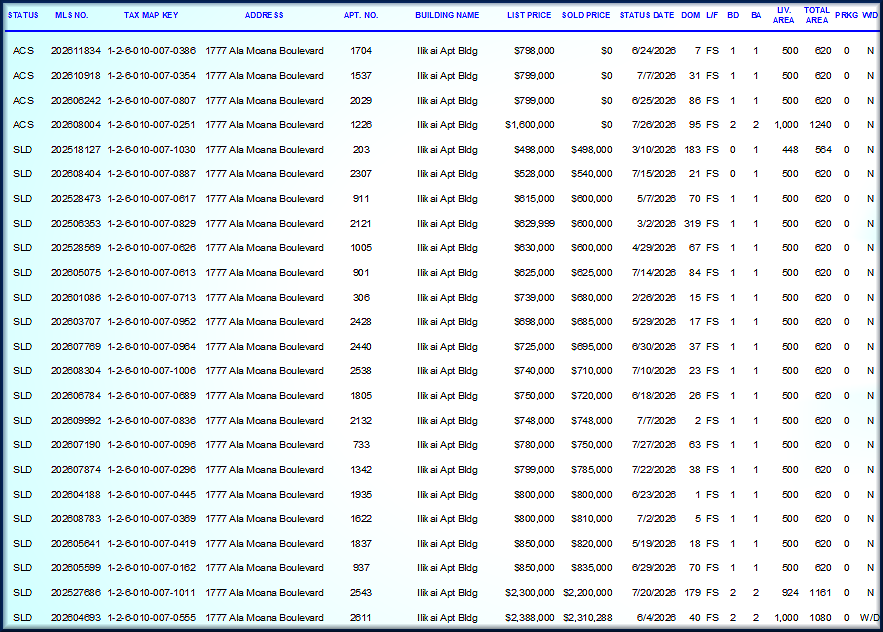Select MLS number 202607874
This screenshot has height=632, width=883.
pos(75,470)
